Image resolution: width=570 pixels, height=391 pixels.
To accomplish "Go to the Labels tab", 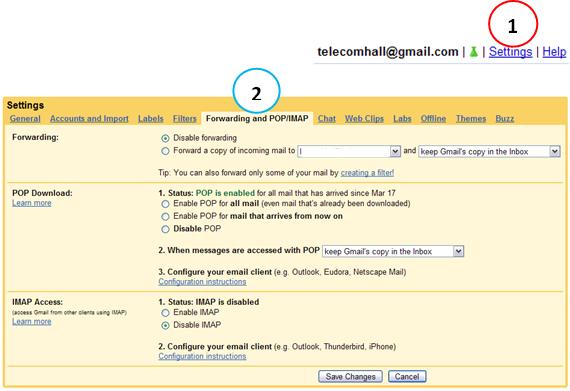I will pyautogui.click(x=150, y=118).
